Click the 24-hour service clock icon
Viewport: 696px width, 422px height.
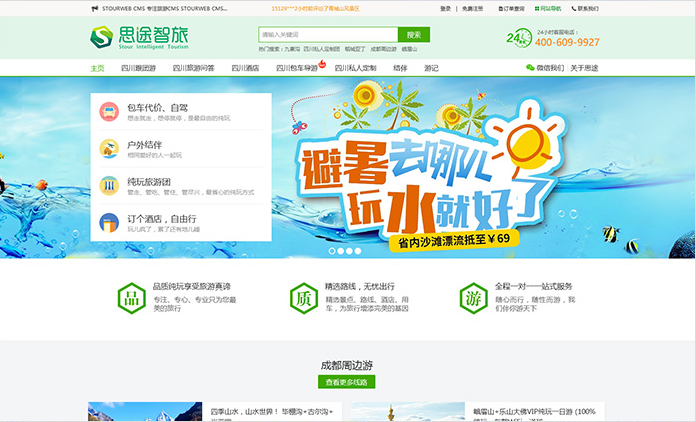point(519,38)
